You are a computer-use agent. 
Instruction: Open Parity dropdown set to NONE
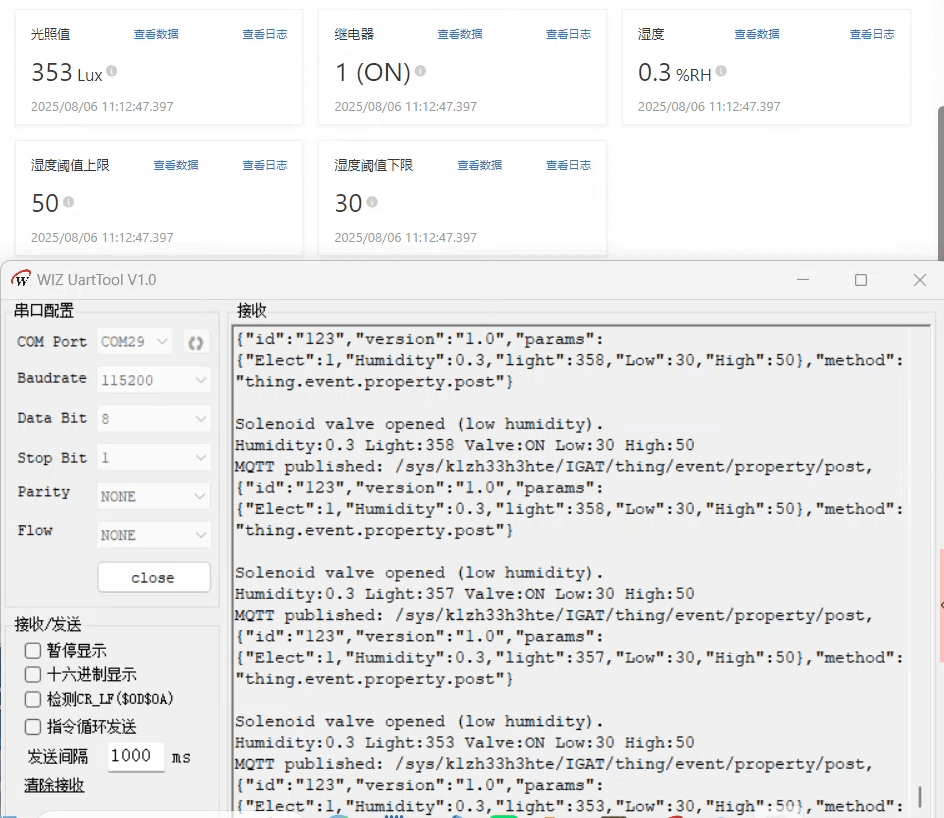click(154, 497)
